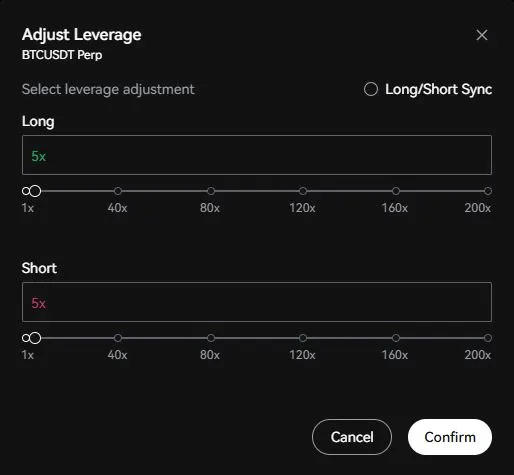The width and height of the screenshot is (514, 475).
Task: Click the Long slider handle
Action: pos(35,191)
